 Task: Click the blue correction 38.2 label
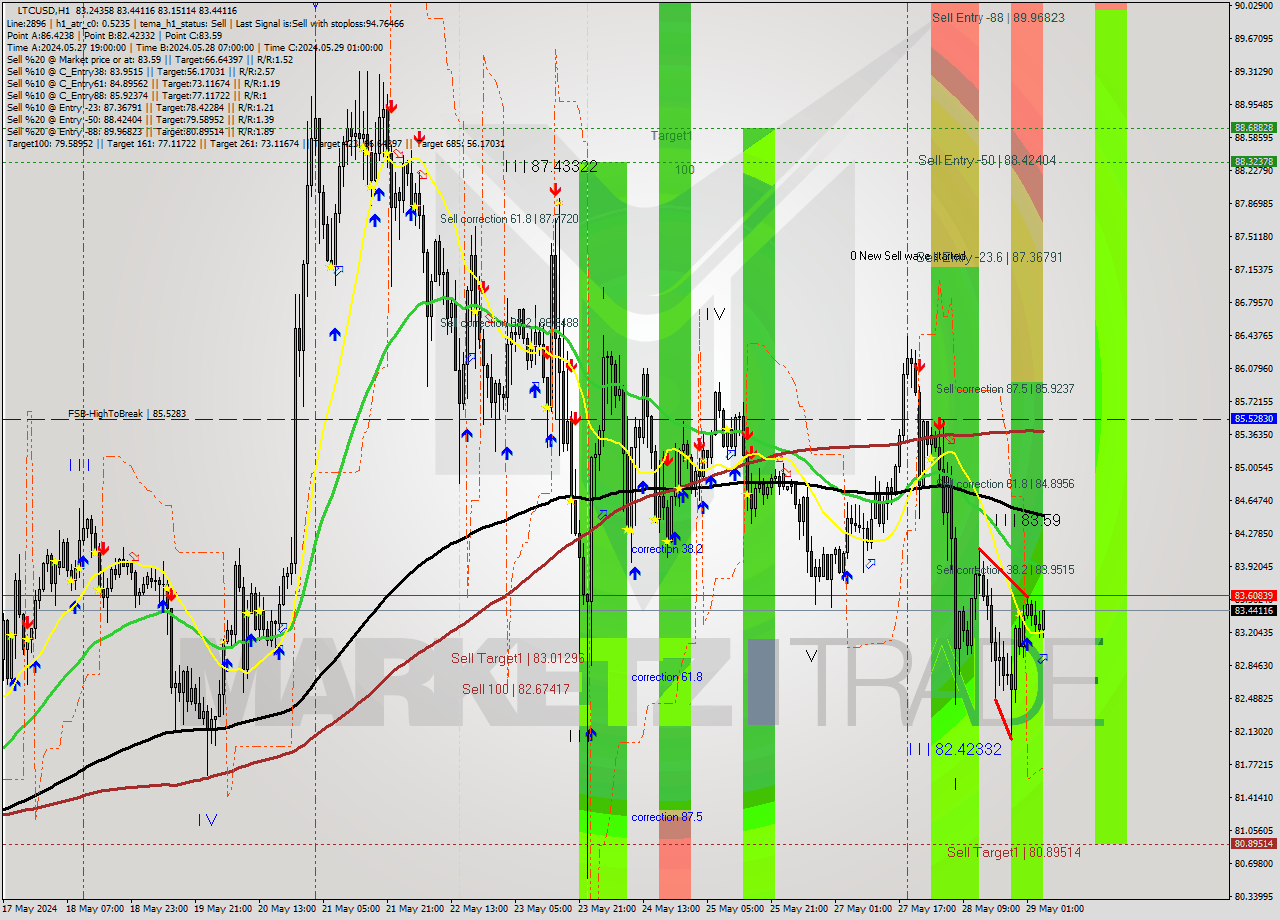(x=667, y=549)
